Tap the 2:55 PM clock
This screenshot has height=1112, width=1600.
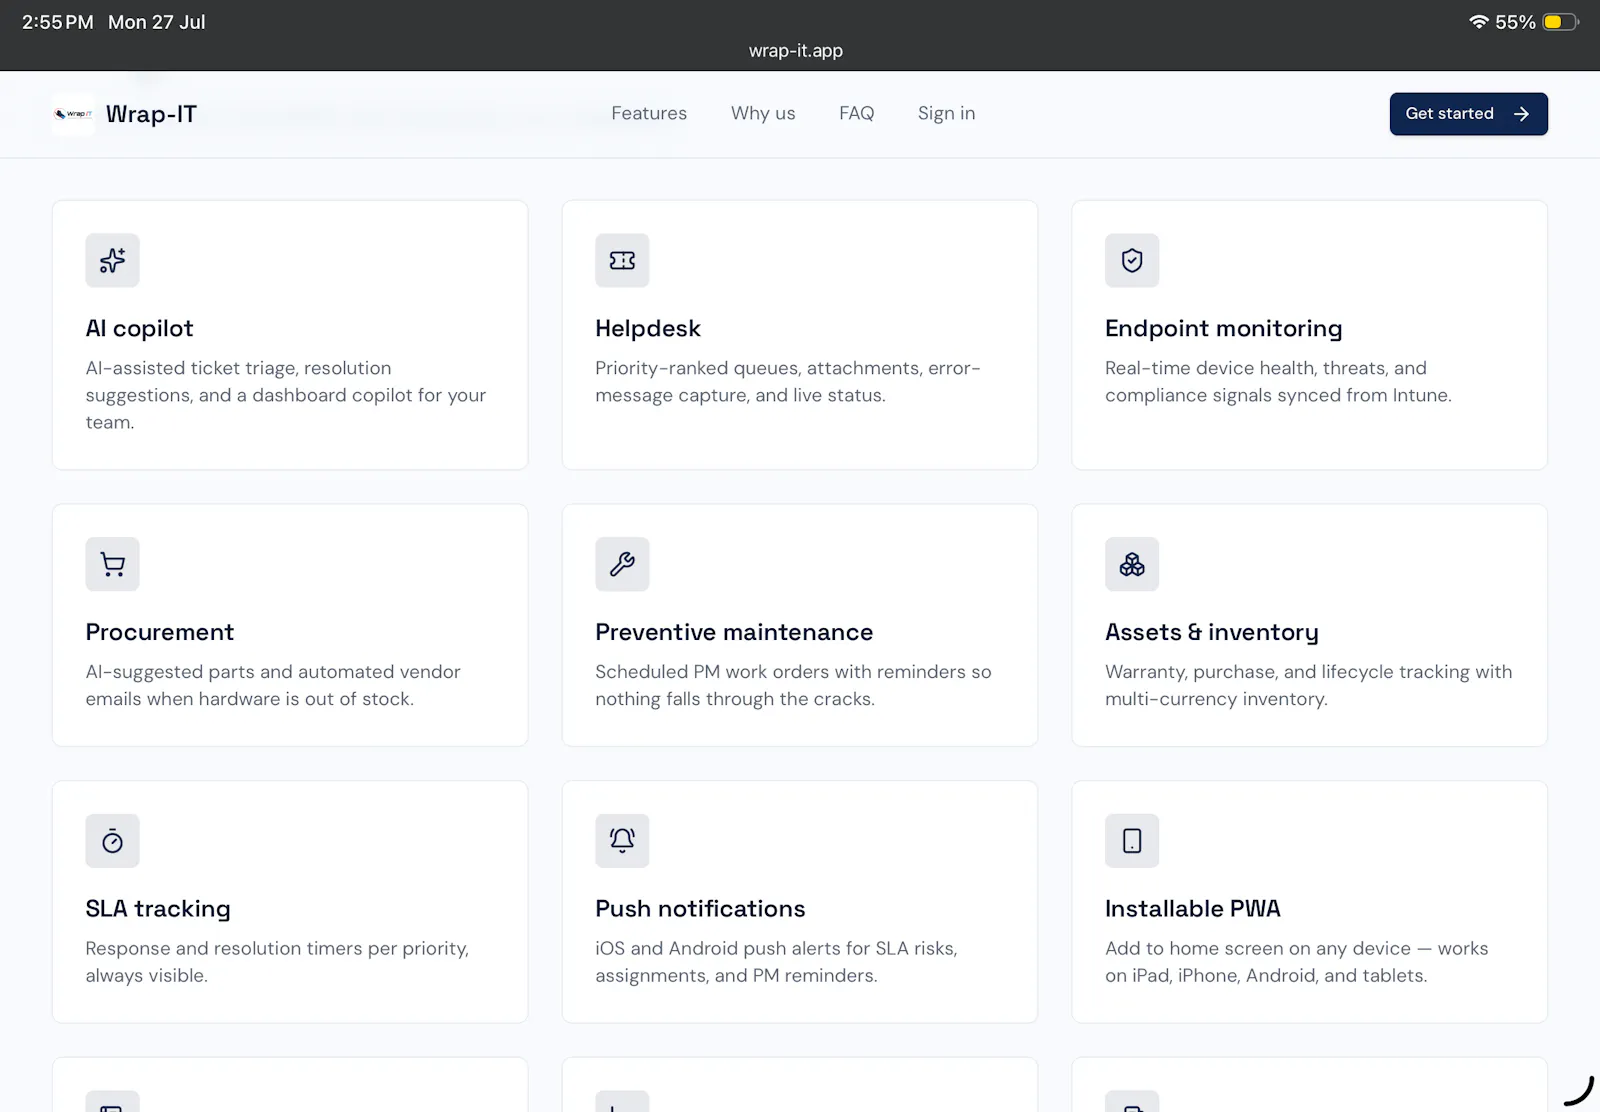[57, 22]
